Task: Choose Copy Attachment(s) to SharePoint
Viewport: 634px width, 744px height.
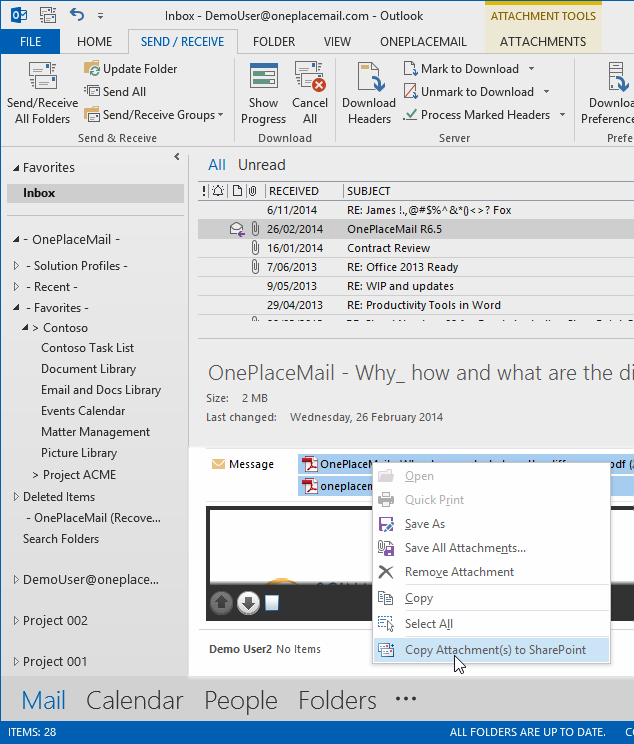Action: pos(494,651)
